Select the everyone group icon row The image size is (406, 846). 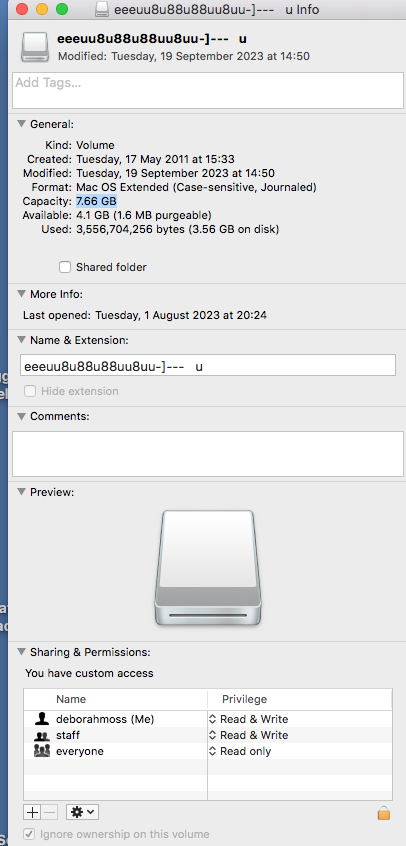(x=208, y=751)
